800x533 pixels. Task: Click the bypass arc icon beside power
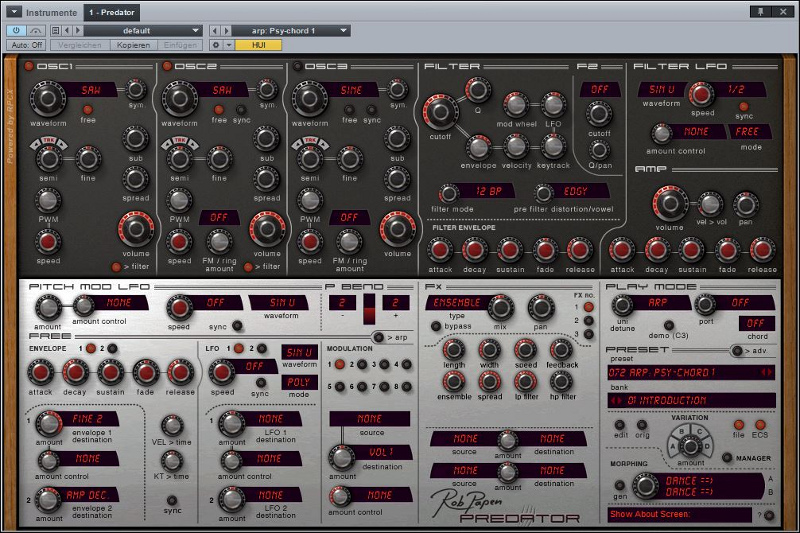pos(36,31)
